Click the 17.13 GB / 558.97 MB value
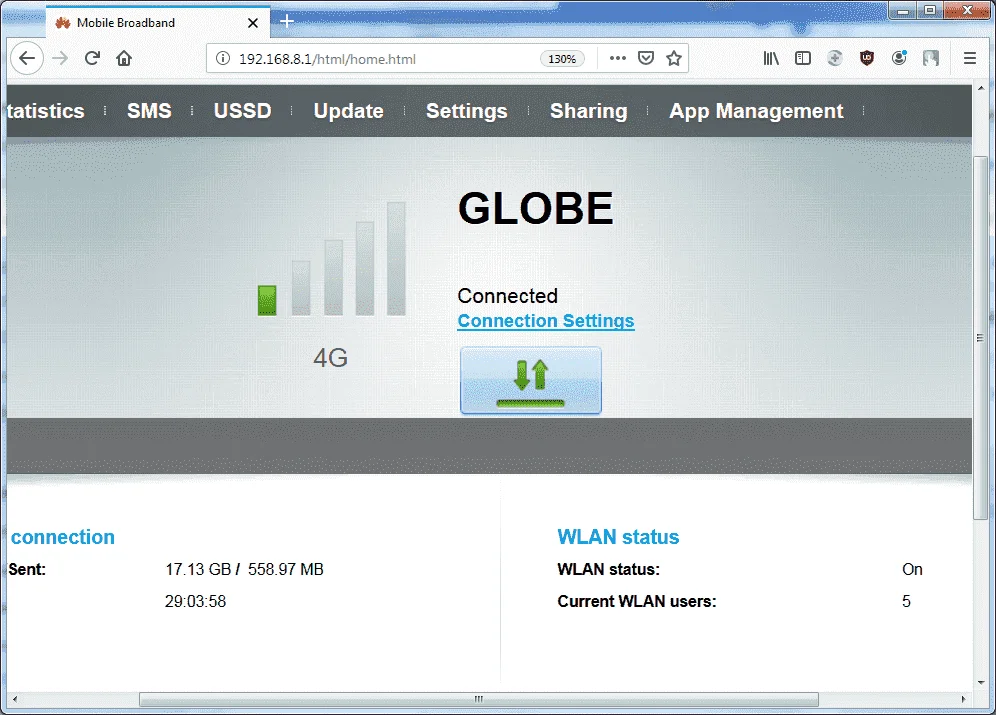Screen dimensions: 996x715 [245, 570]
